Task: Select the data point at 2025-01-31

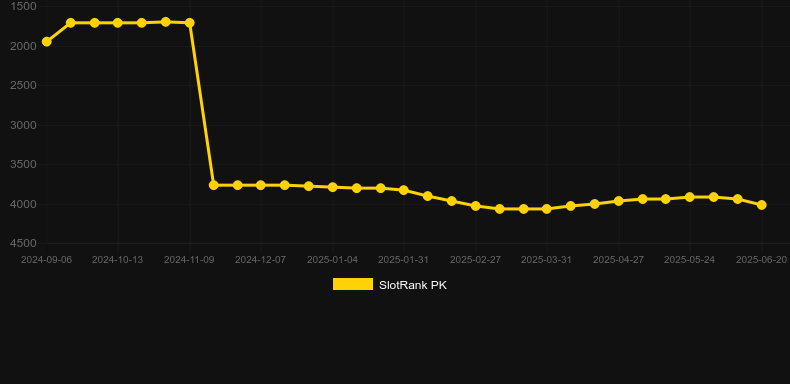Action: tap(404, 190)
